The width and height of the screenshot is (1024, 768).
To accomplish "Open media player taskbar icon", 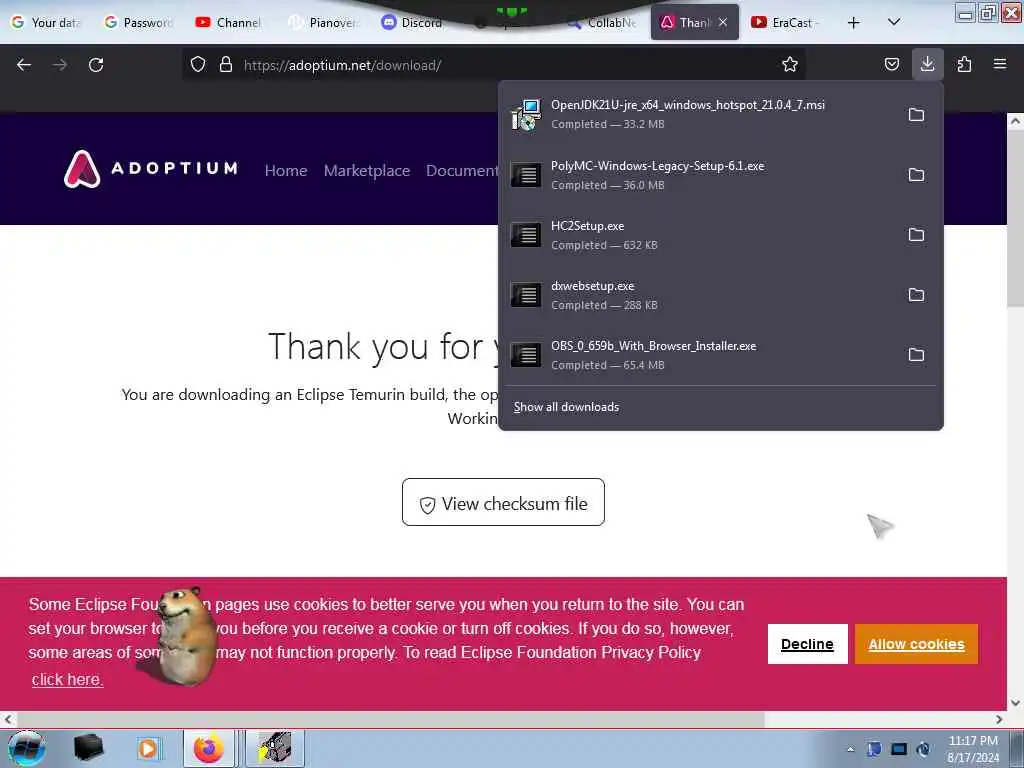I will pyautogui.click(x=148, y=748).
